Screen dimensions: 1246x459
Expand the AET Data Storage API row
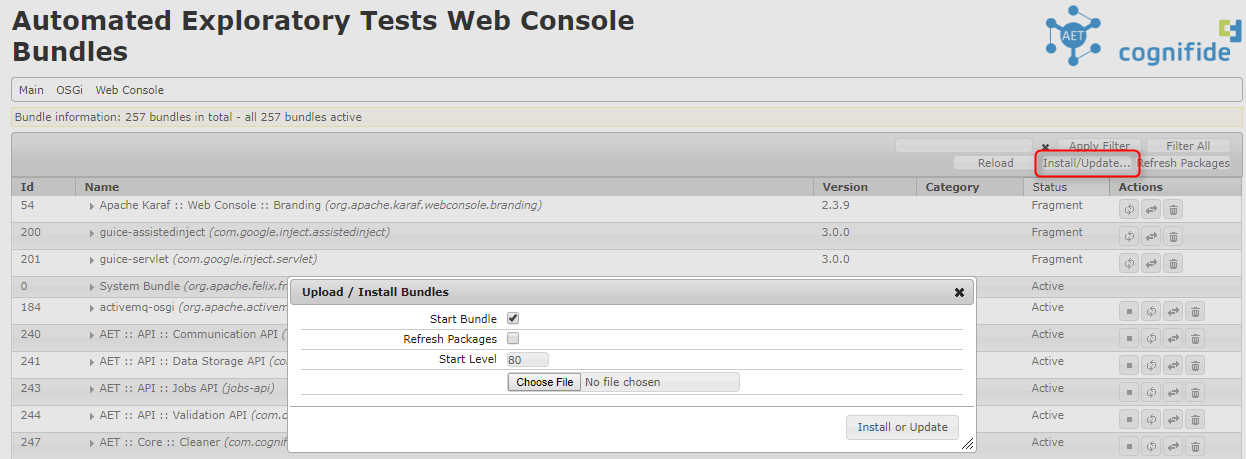92,362
